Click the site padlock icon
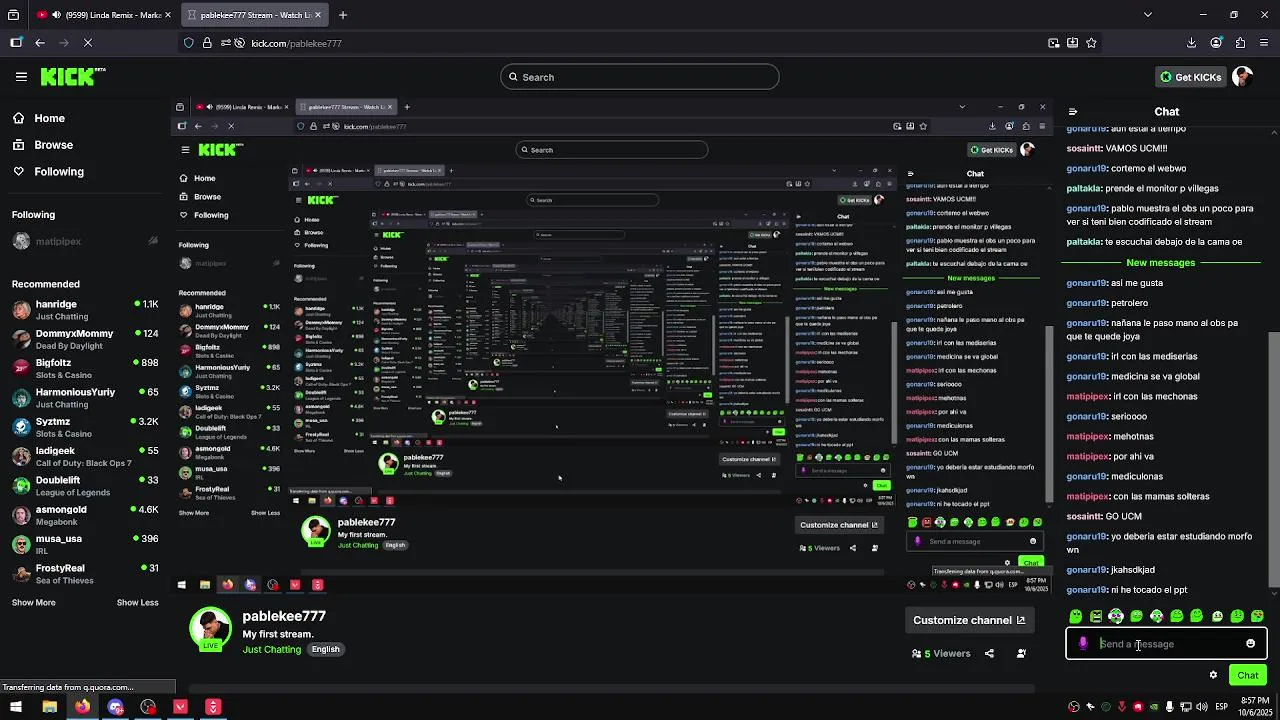This screenshot has width=1280, height=720. (x=207, y=43)
